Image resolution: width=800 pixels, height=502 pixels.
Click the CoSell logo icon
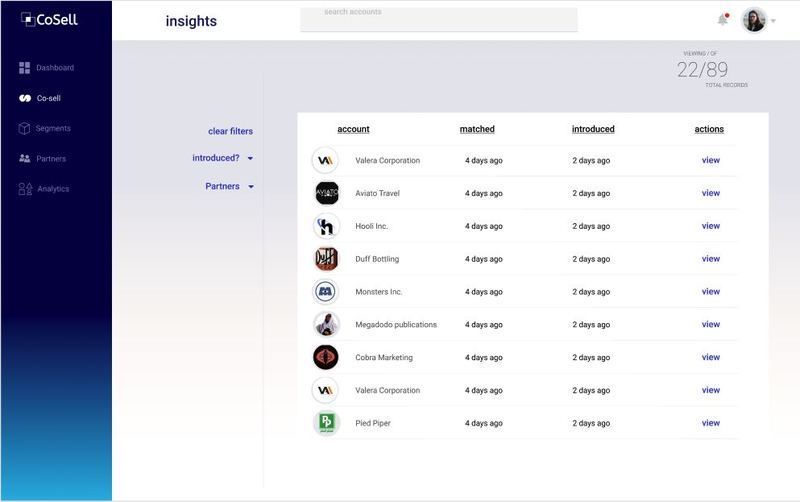28,19
